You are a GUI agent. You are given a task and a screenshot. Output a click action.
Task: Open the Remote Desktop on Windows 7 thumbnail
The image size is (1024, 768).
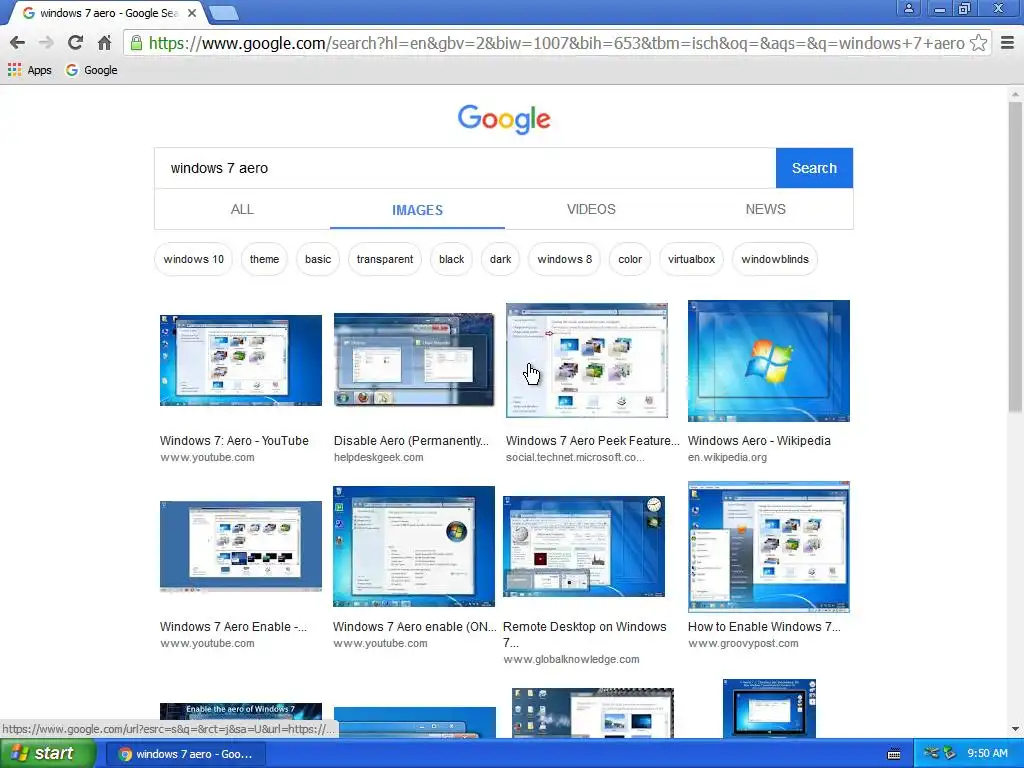(584, 546)
